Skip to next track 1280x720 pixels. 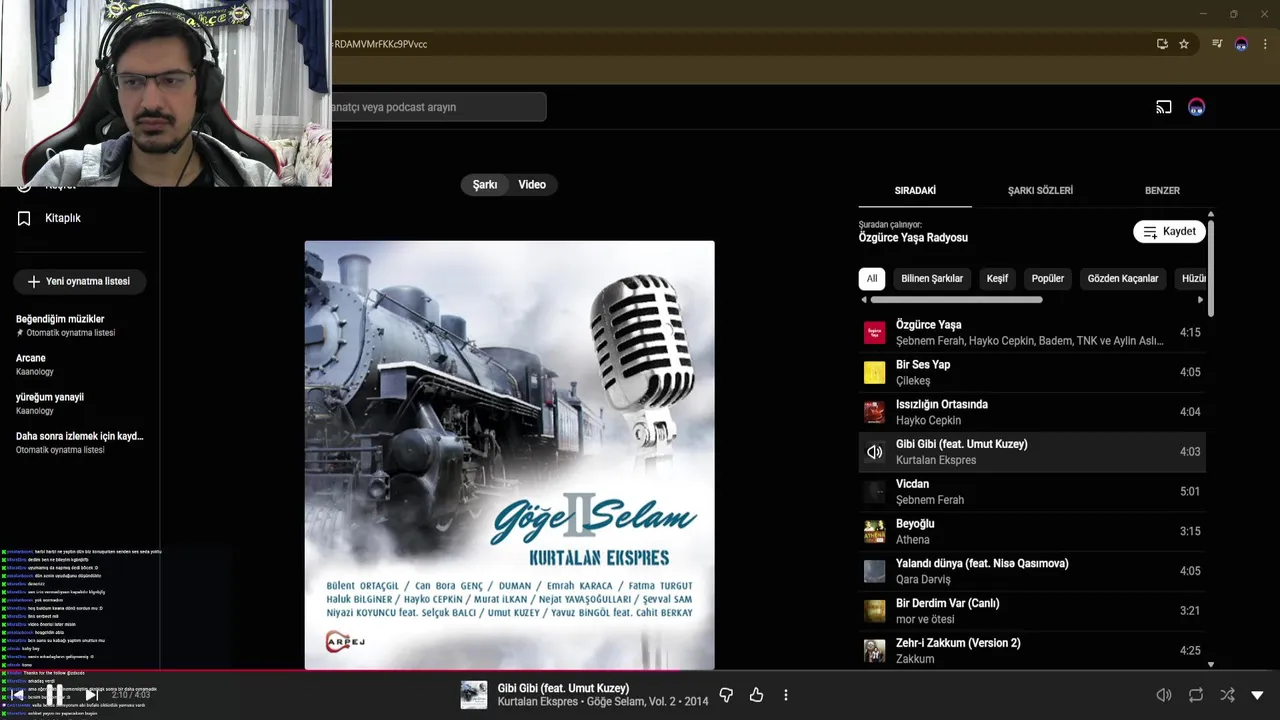tap(91, 695)
